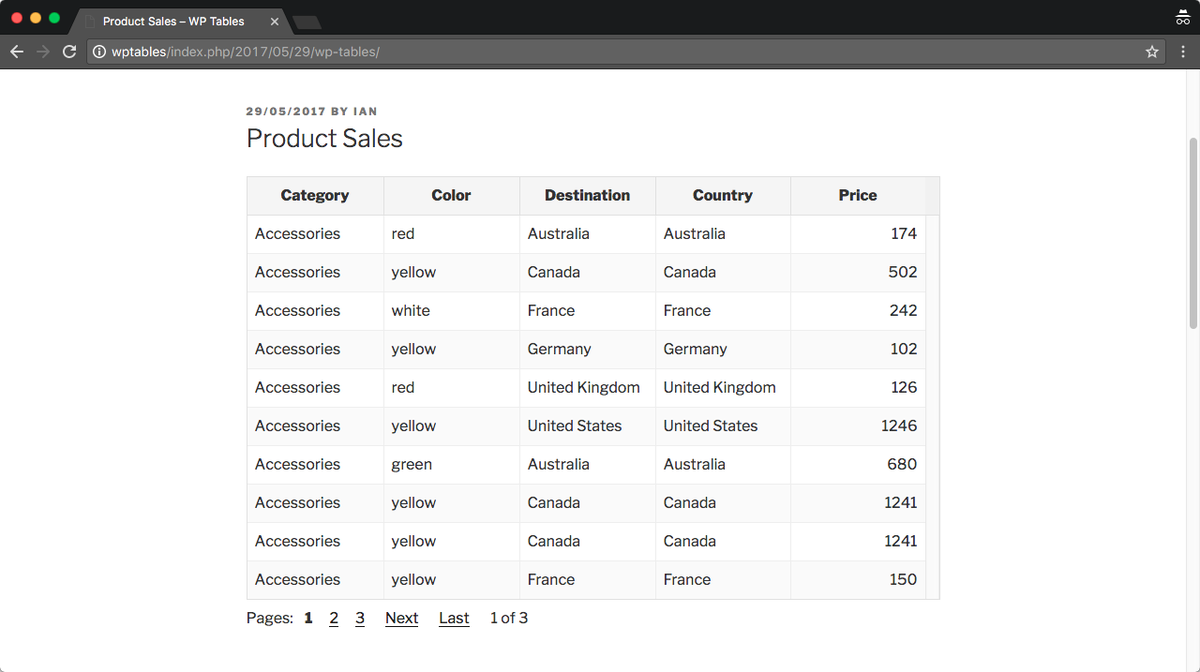The width and height of the screenshot is (1200, 672).
Task: Click the incognito icon in the title bar
Action: pyautogui.click(x=1181, y=17)
